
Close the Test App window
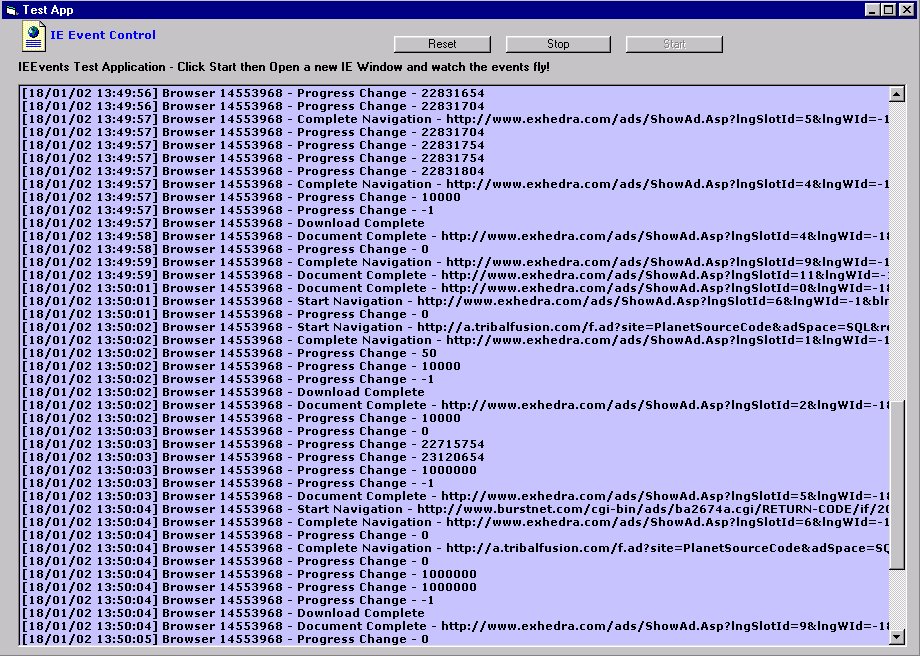(906, 10)
